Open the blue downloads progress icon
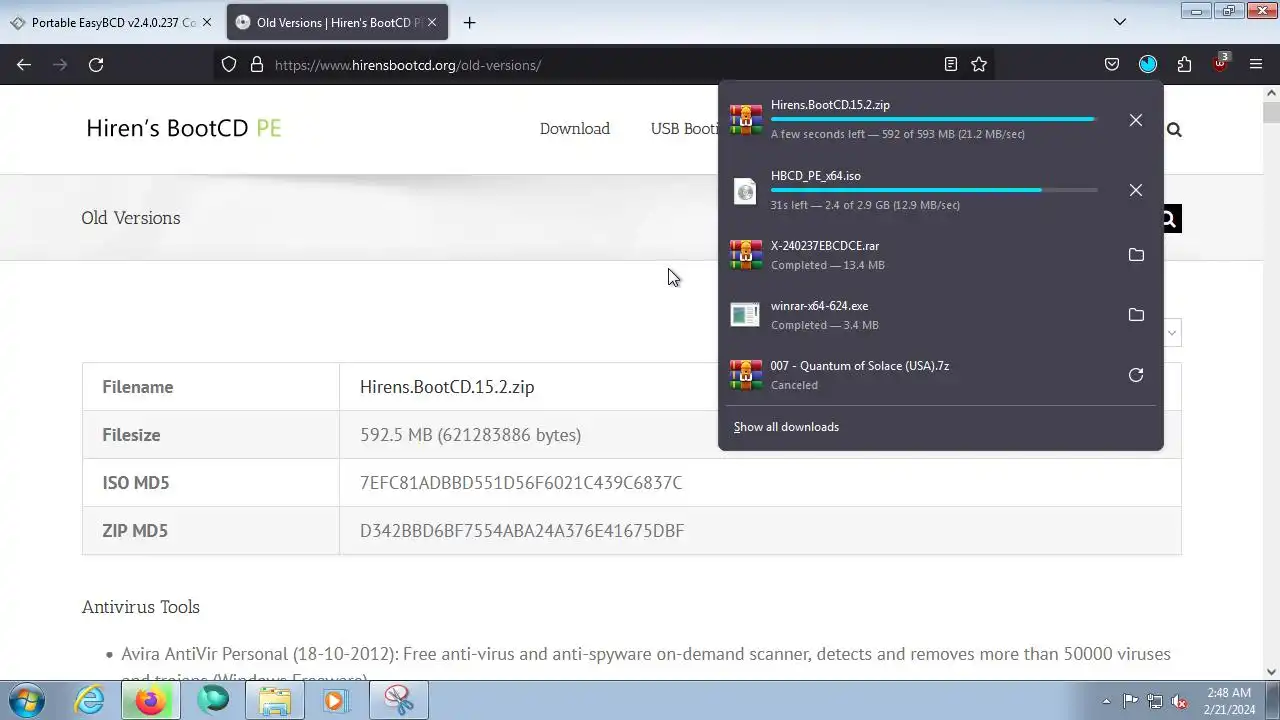The width and height of the screenshot is (1280, 720). (1148, 64)
